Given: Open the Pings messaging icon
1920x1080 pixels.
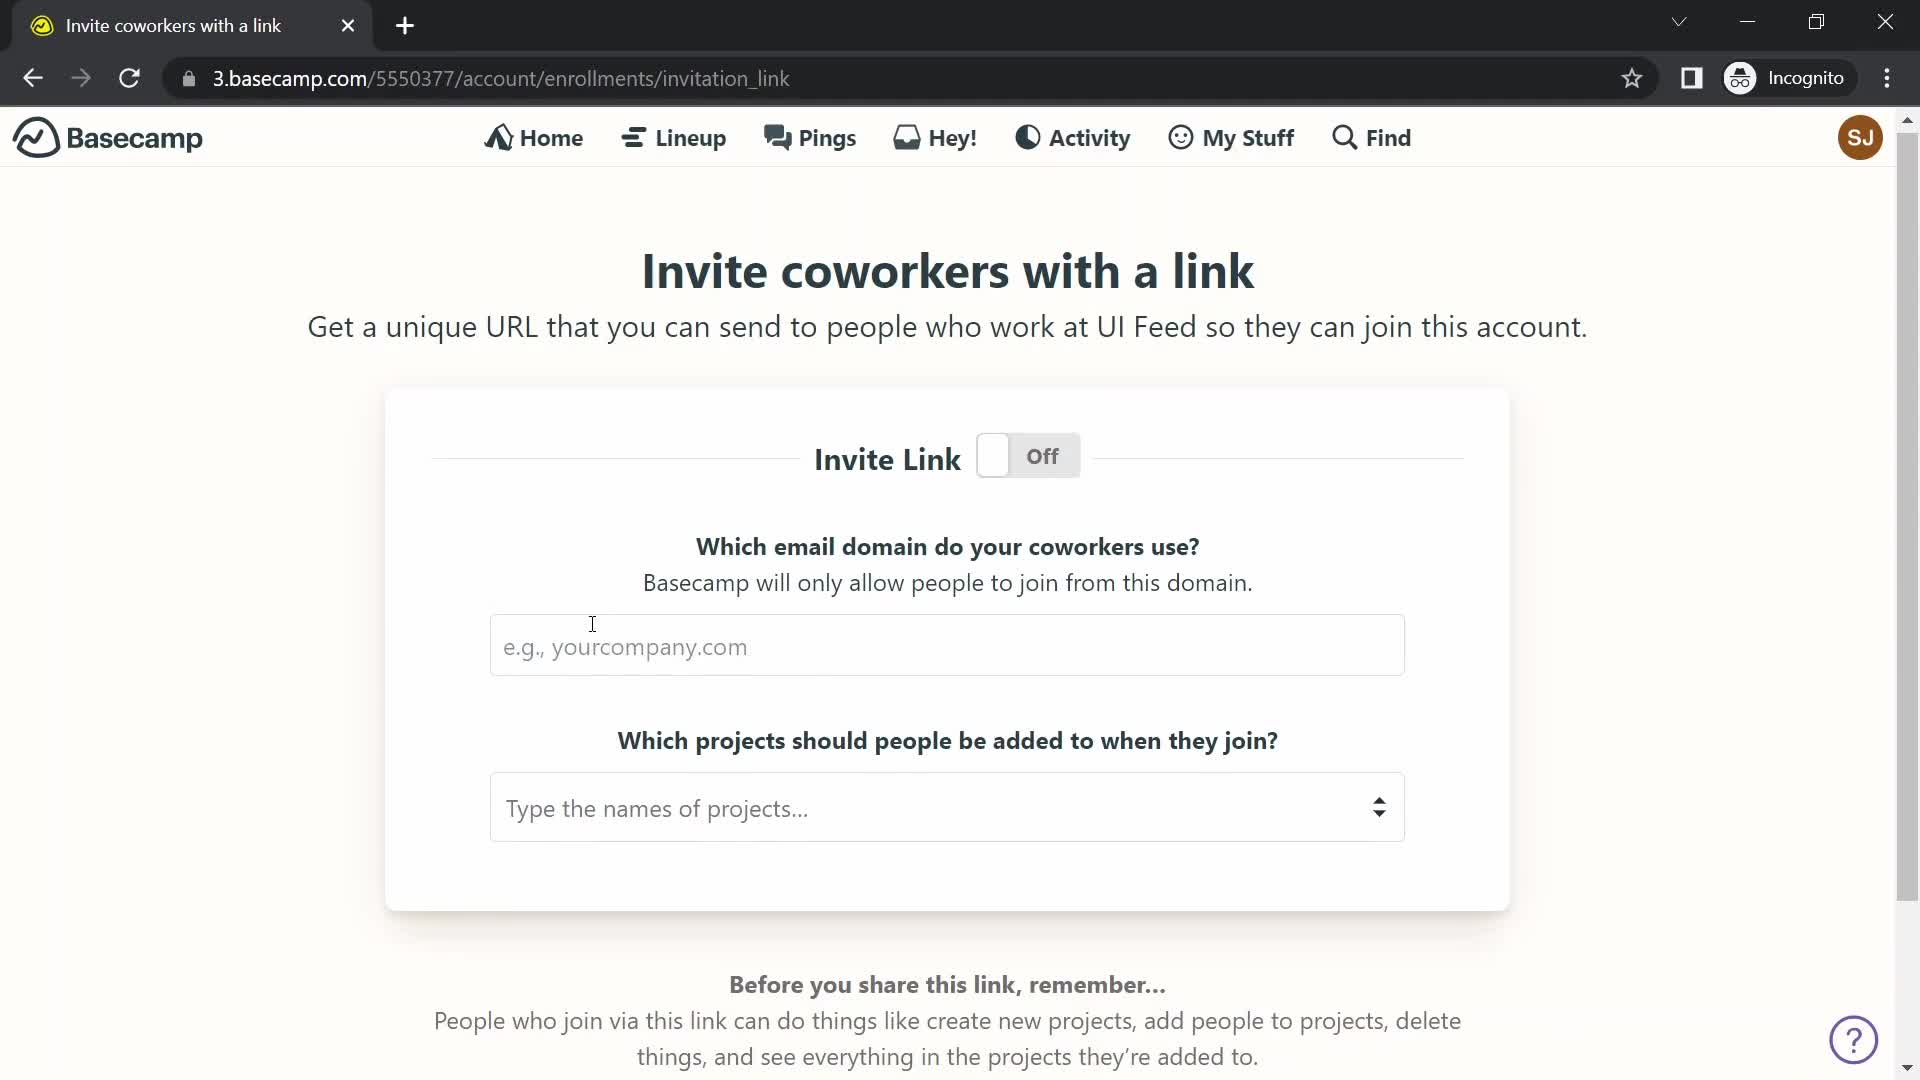Looking at the screenshot, I should coord(811,137).
